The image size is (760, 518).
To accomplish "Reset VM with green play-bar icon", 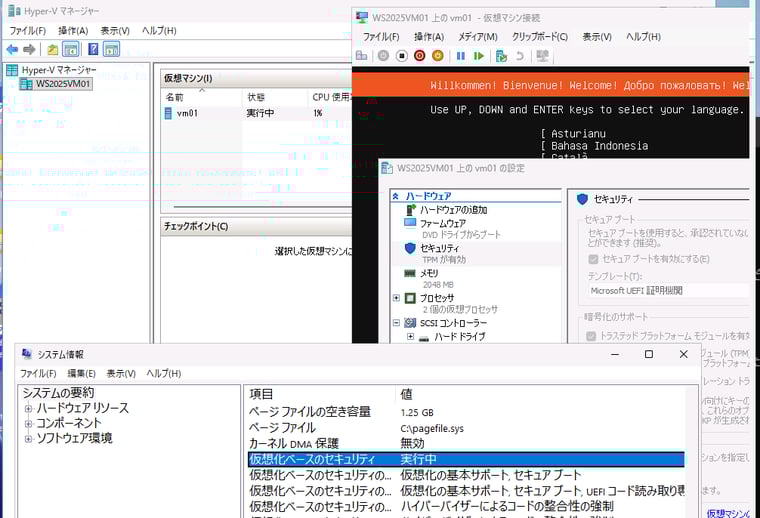I will [x=479, y=56].
